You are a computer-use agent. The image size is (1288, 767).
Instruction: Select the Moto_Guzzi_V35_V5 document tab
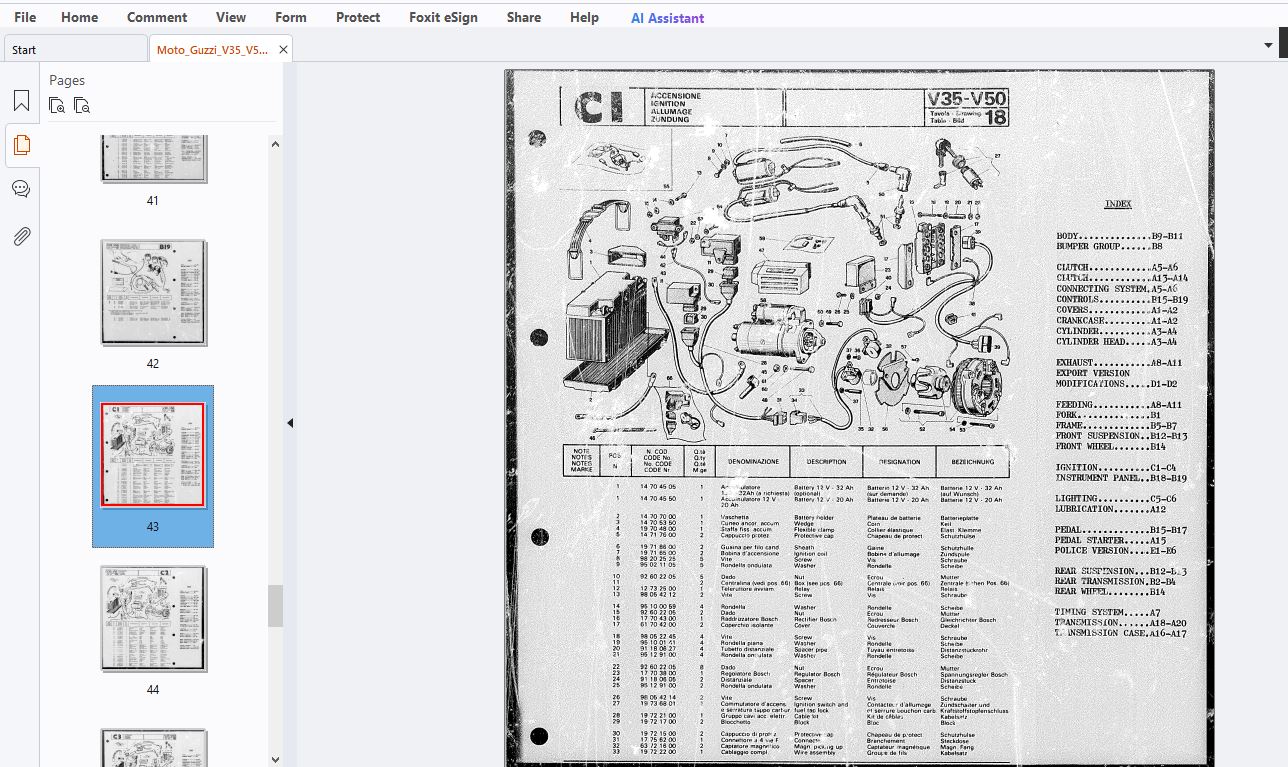click(212, 49)
